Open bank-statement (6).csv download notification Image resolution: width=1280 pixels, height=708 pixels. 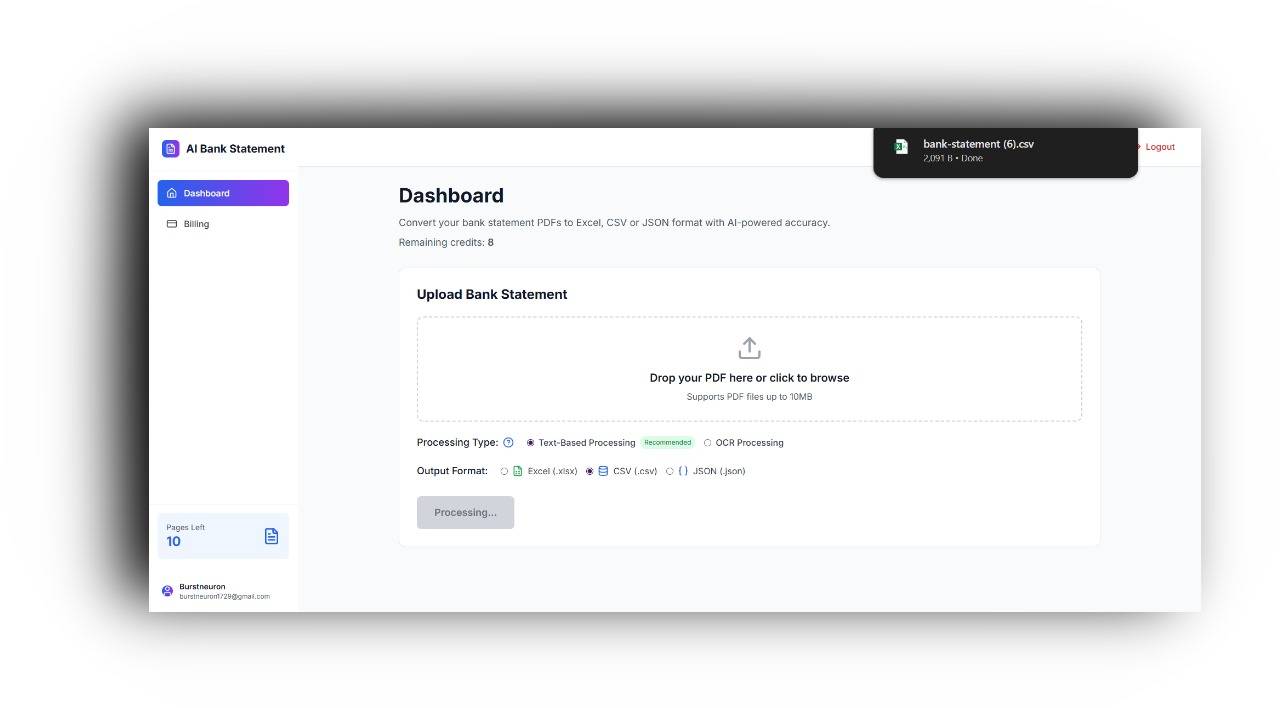click(1005, 152)
